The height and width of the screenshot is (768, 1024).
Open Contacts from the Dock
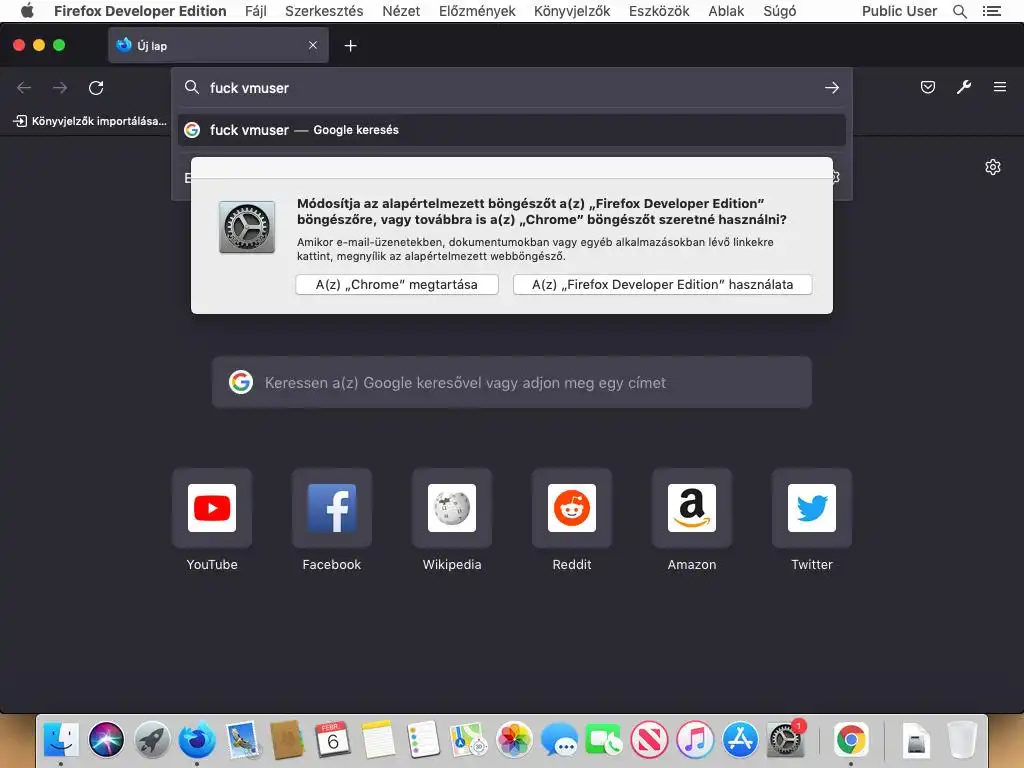point(287,740)
